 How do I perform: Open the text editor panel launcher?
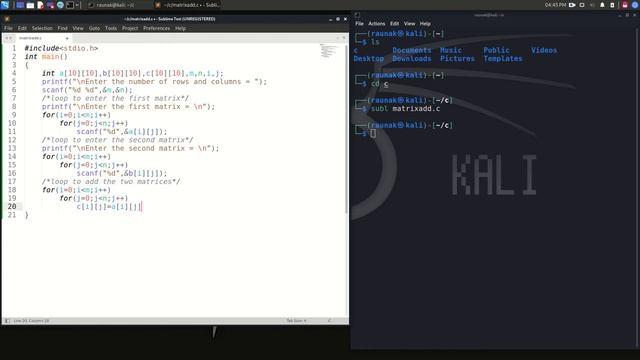[x=40, y=5]
